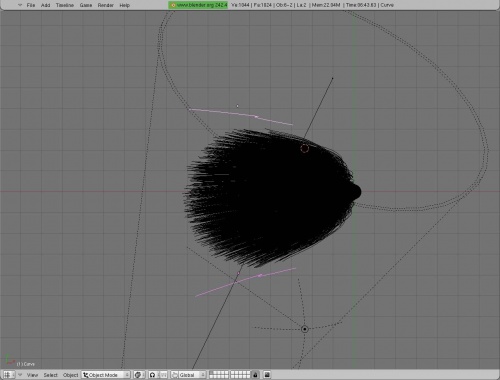Toggle the first layer button in the grid
Viewport: 500px width, 380px height.
click(211, 373)
